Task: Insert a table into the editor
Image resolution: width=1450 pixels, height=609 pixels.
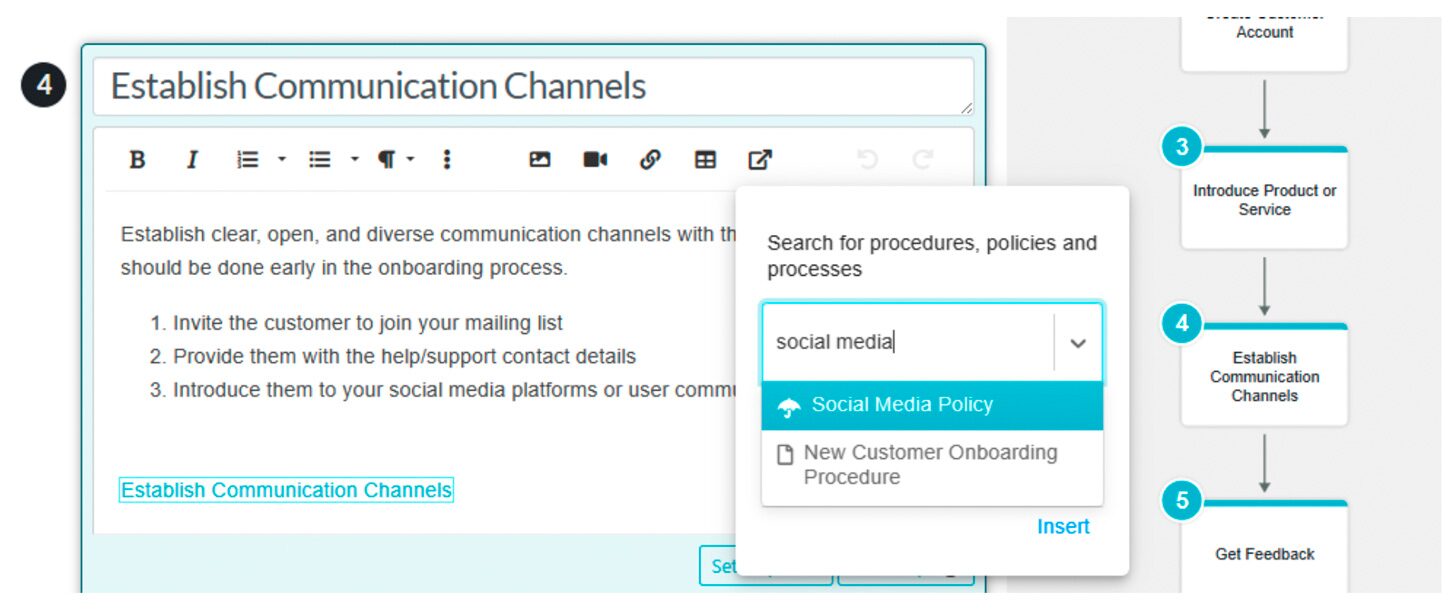Action: pyautogui.click(x=705, y=158)
